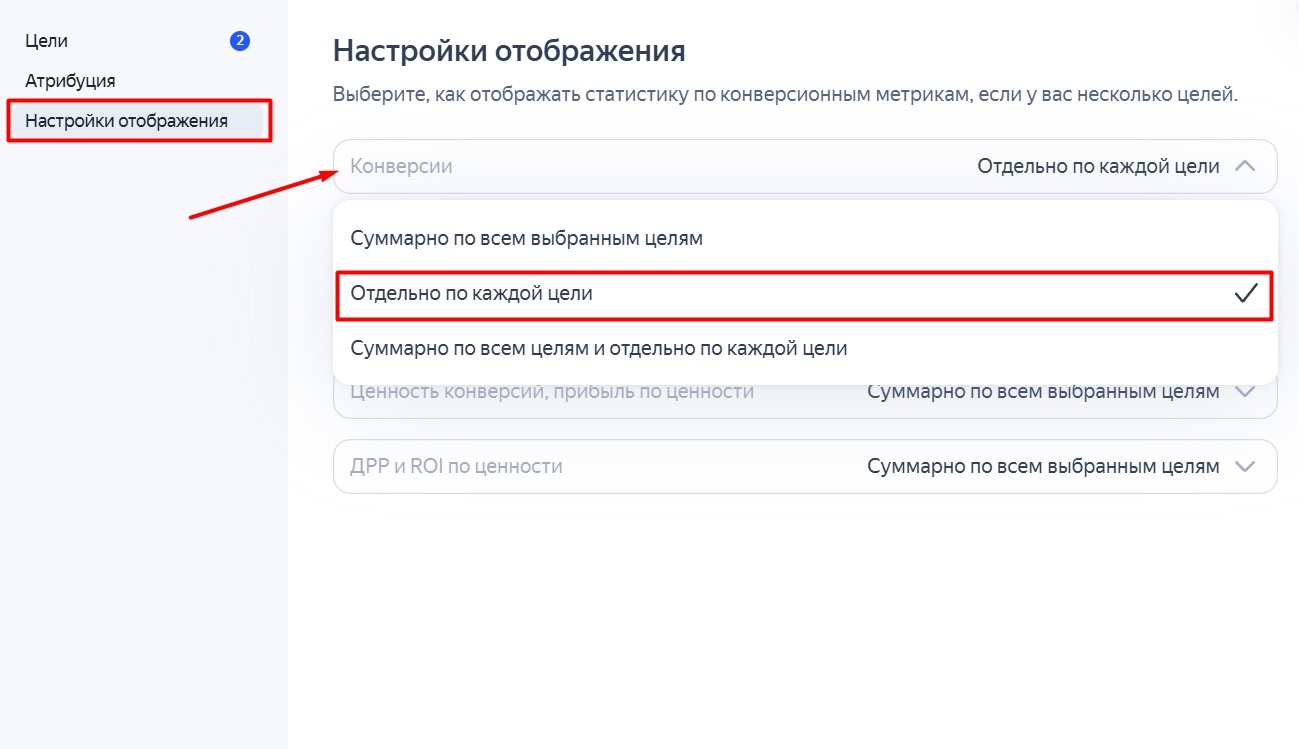Click the blue "2" goals counter badge

coord(239,41)
